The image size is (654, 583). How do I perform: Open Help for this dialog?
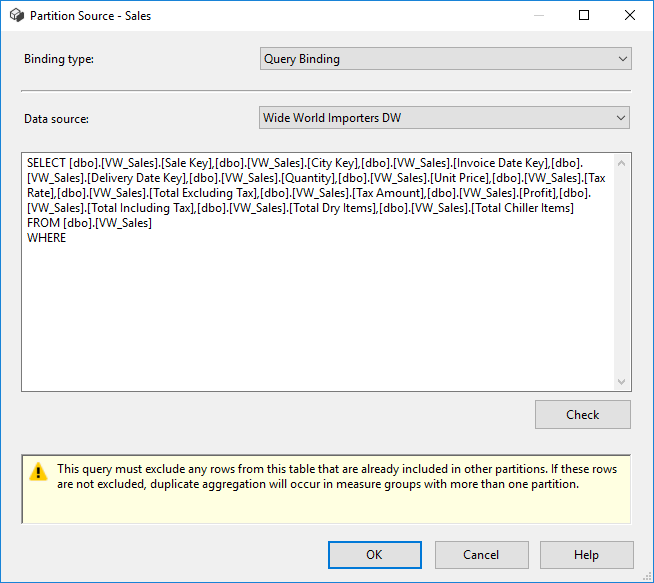(586, 555)
